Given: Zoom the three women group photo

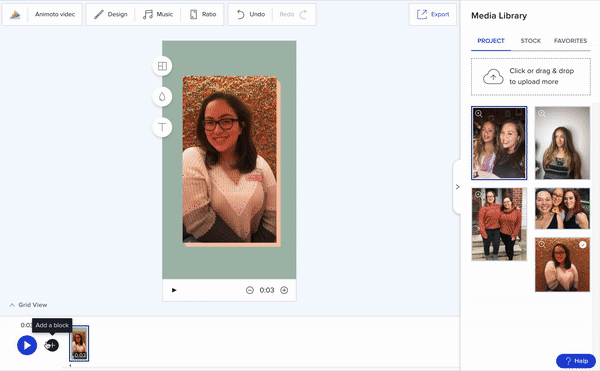Looking at the screenshot, I should (x=541, y=194).
